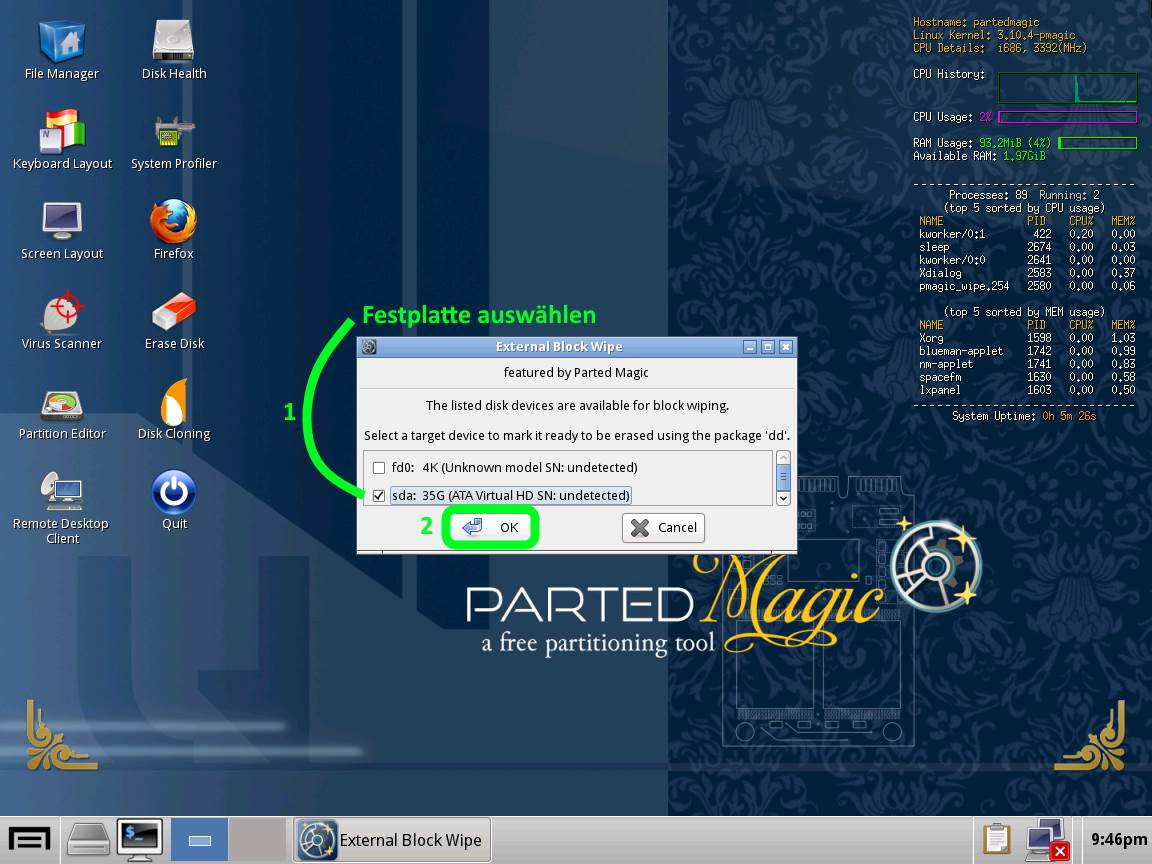Launch Disk Health from the desktop
Screen dimensions: 1152x864
[173, 50]
